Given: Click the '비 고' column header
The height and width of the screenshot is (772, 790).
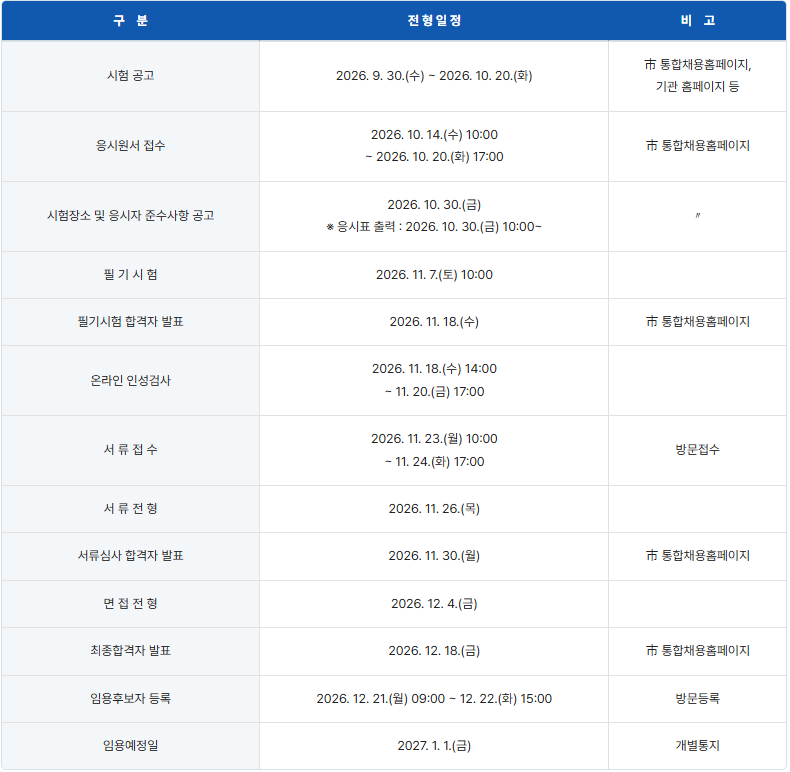Looking at the screenshot, I should (697, 21).
